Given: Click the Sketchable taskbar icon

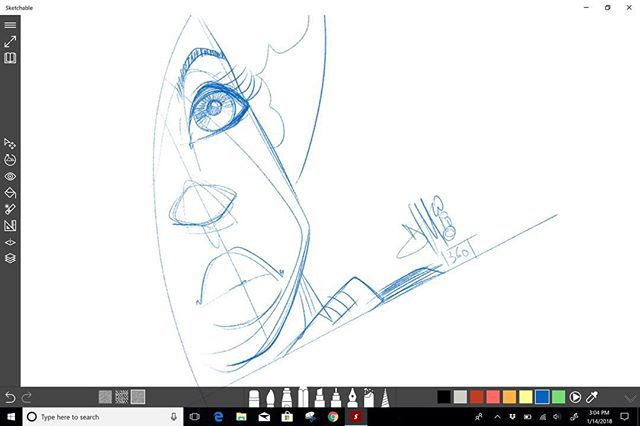Looking at the screenshot, I should [356, 417].
